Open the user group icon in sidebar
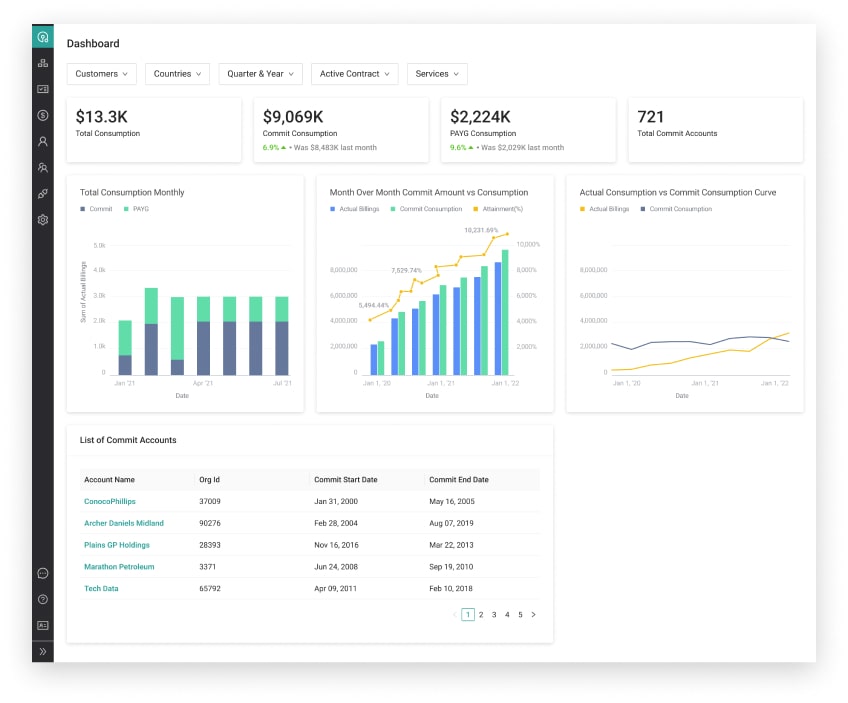This screenshot has height=703, width=848. (x=42, y=168)
